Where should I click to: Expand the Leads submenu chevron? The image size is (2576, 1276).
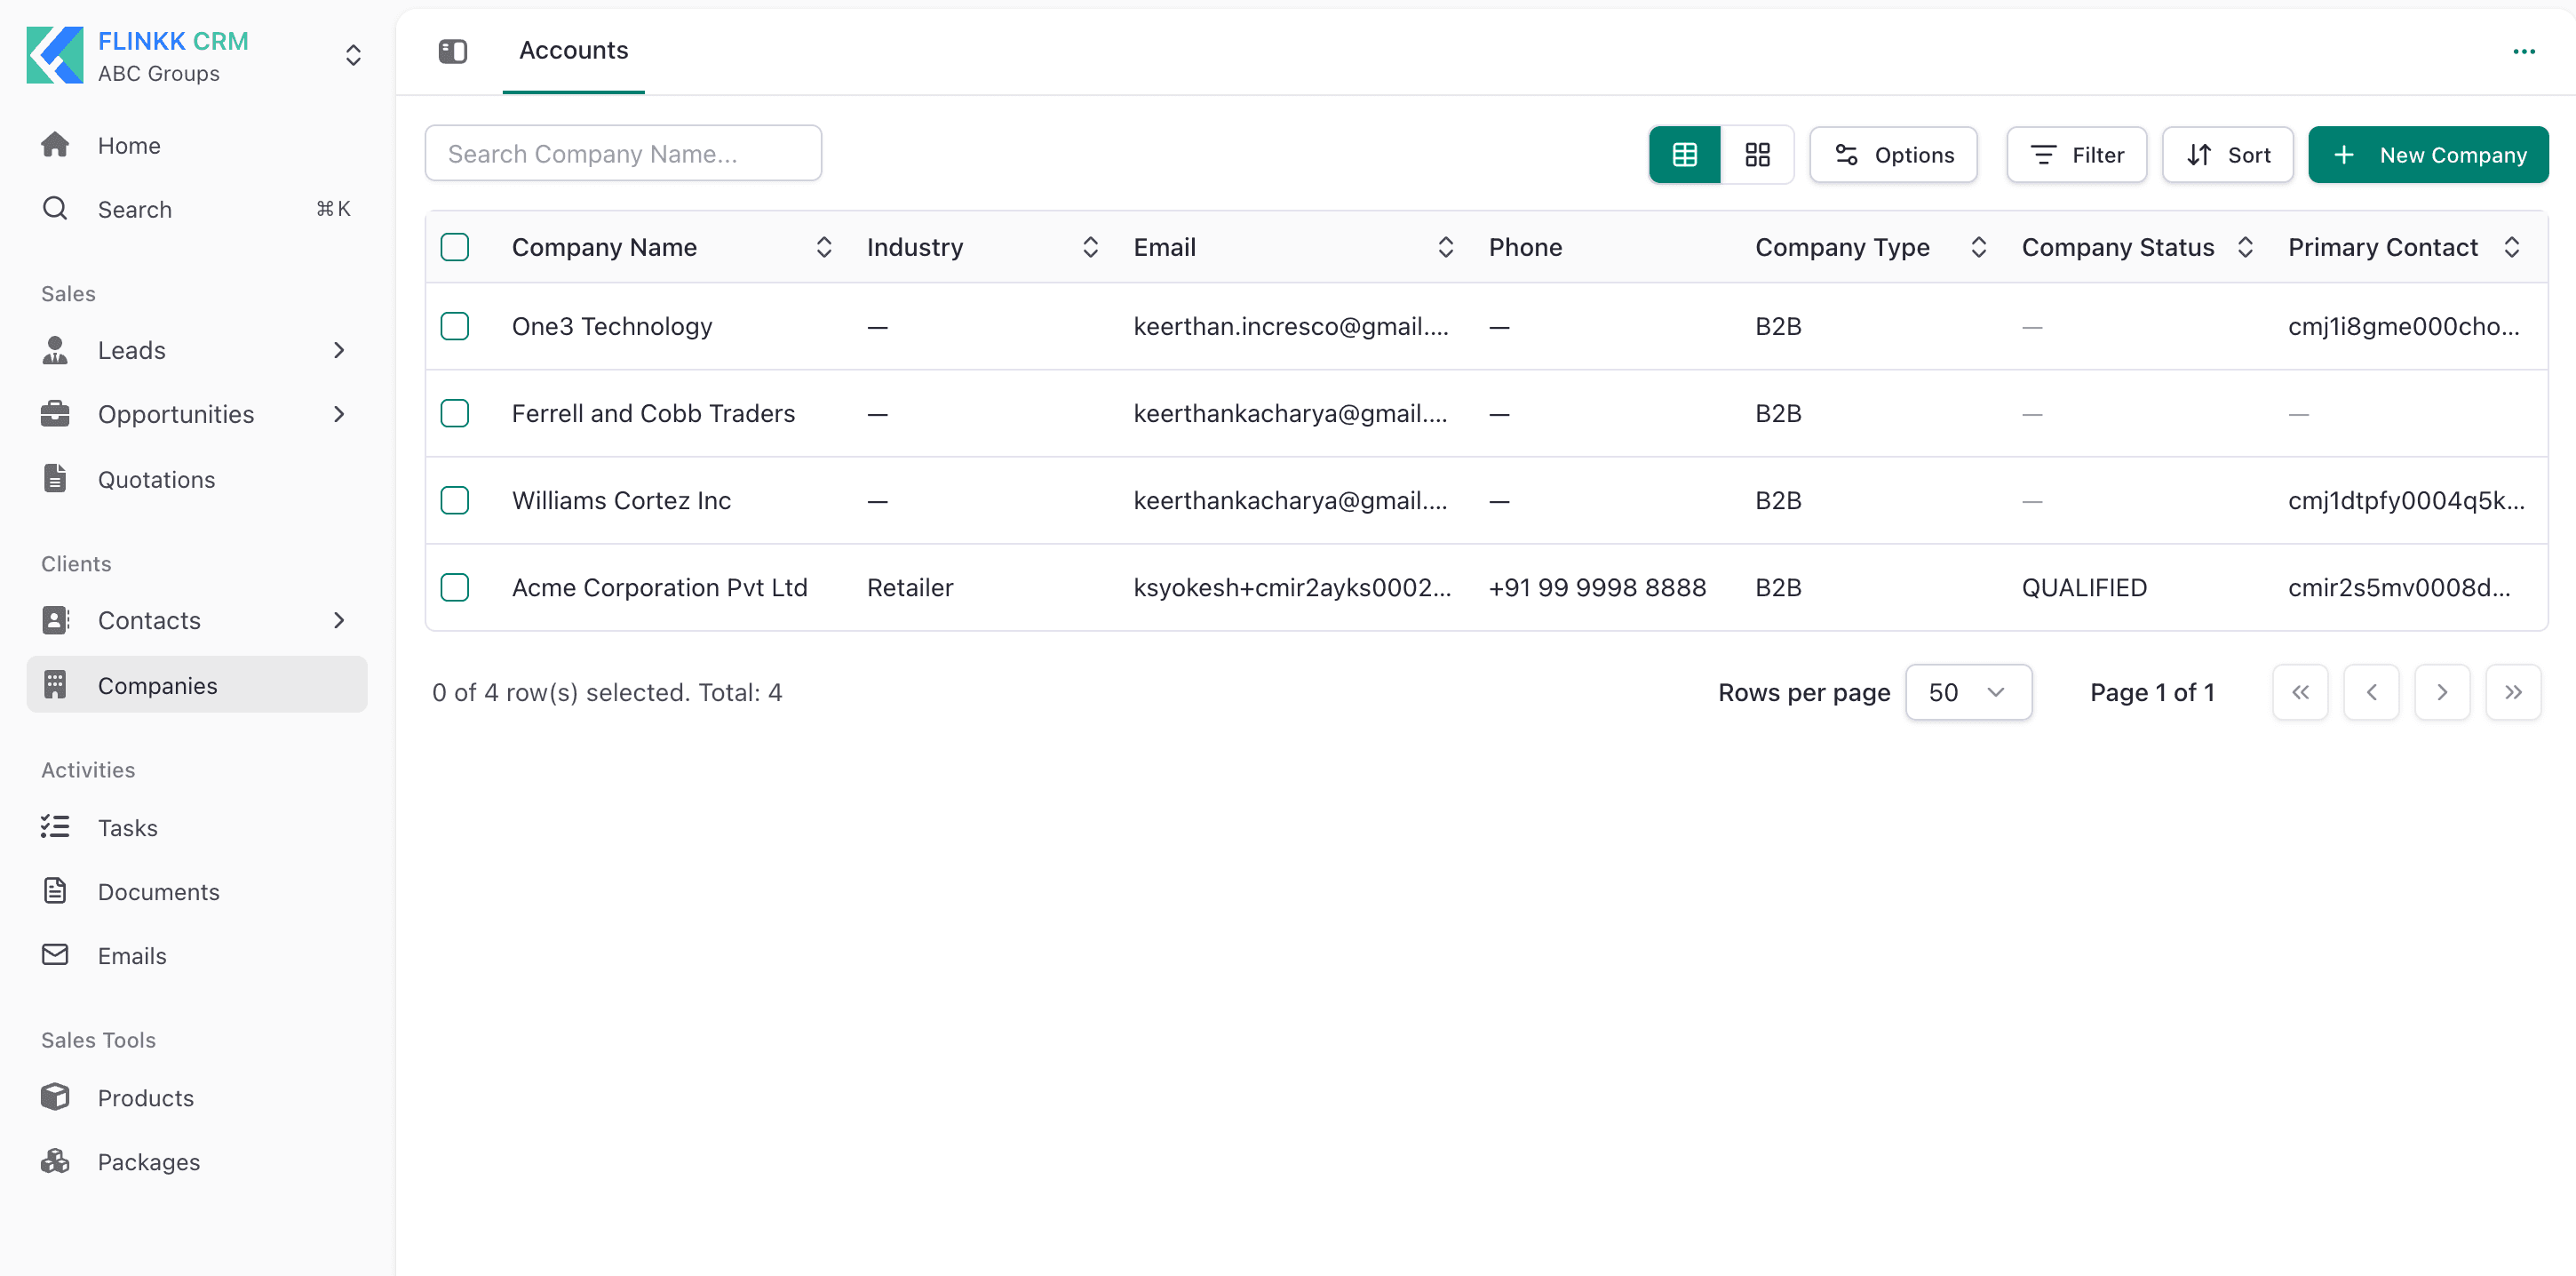point(339,350)
